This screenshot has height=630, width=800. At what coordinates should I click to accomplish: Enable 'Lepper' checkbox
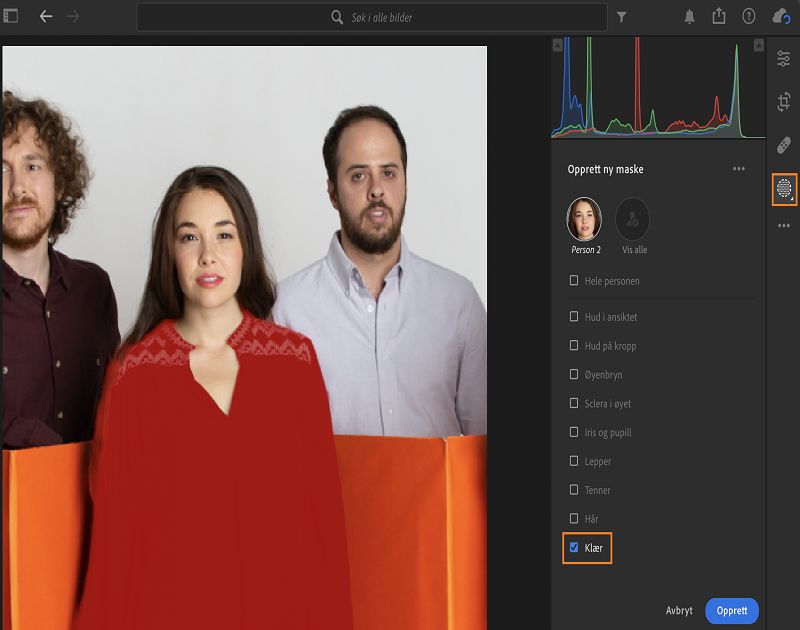coord(574,461)
